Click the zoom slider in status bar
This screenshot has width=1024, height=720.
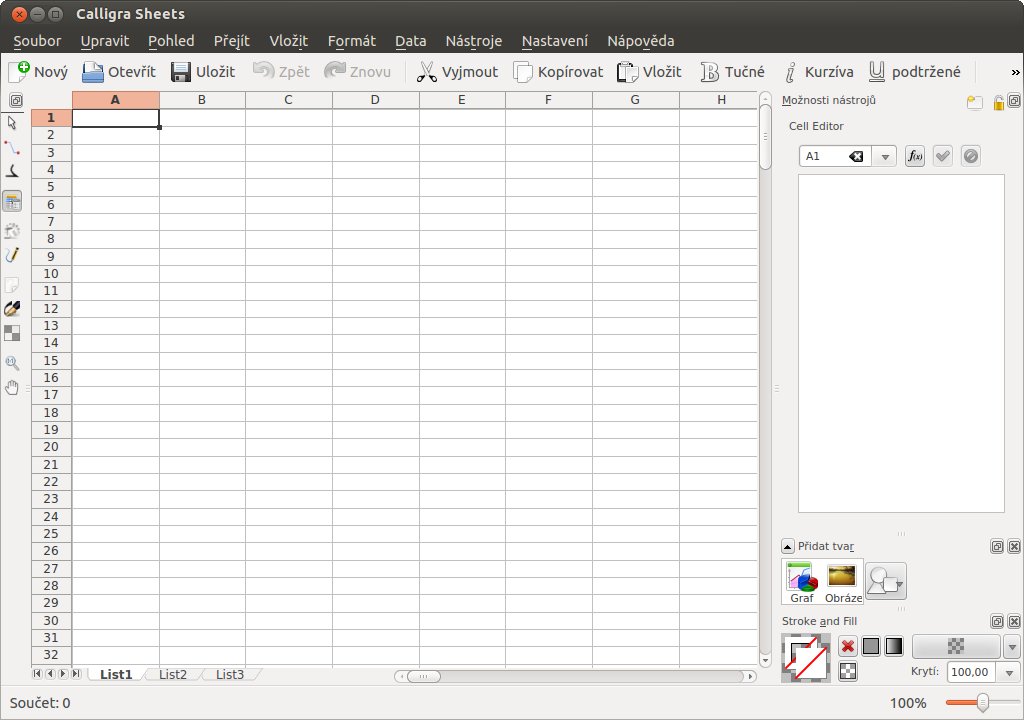[x=983, y=702]
